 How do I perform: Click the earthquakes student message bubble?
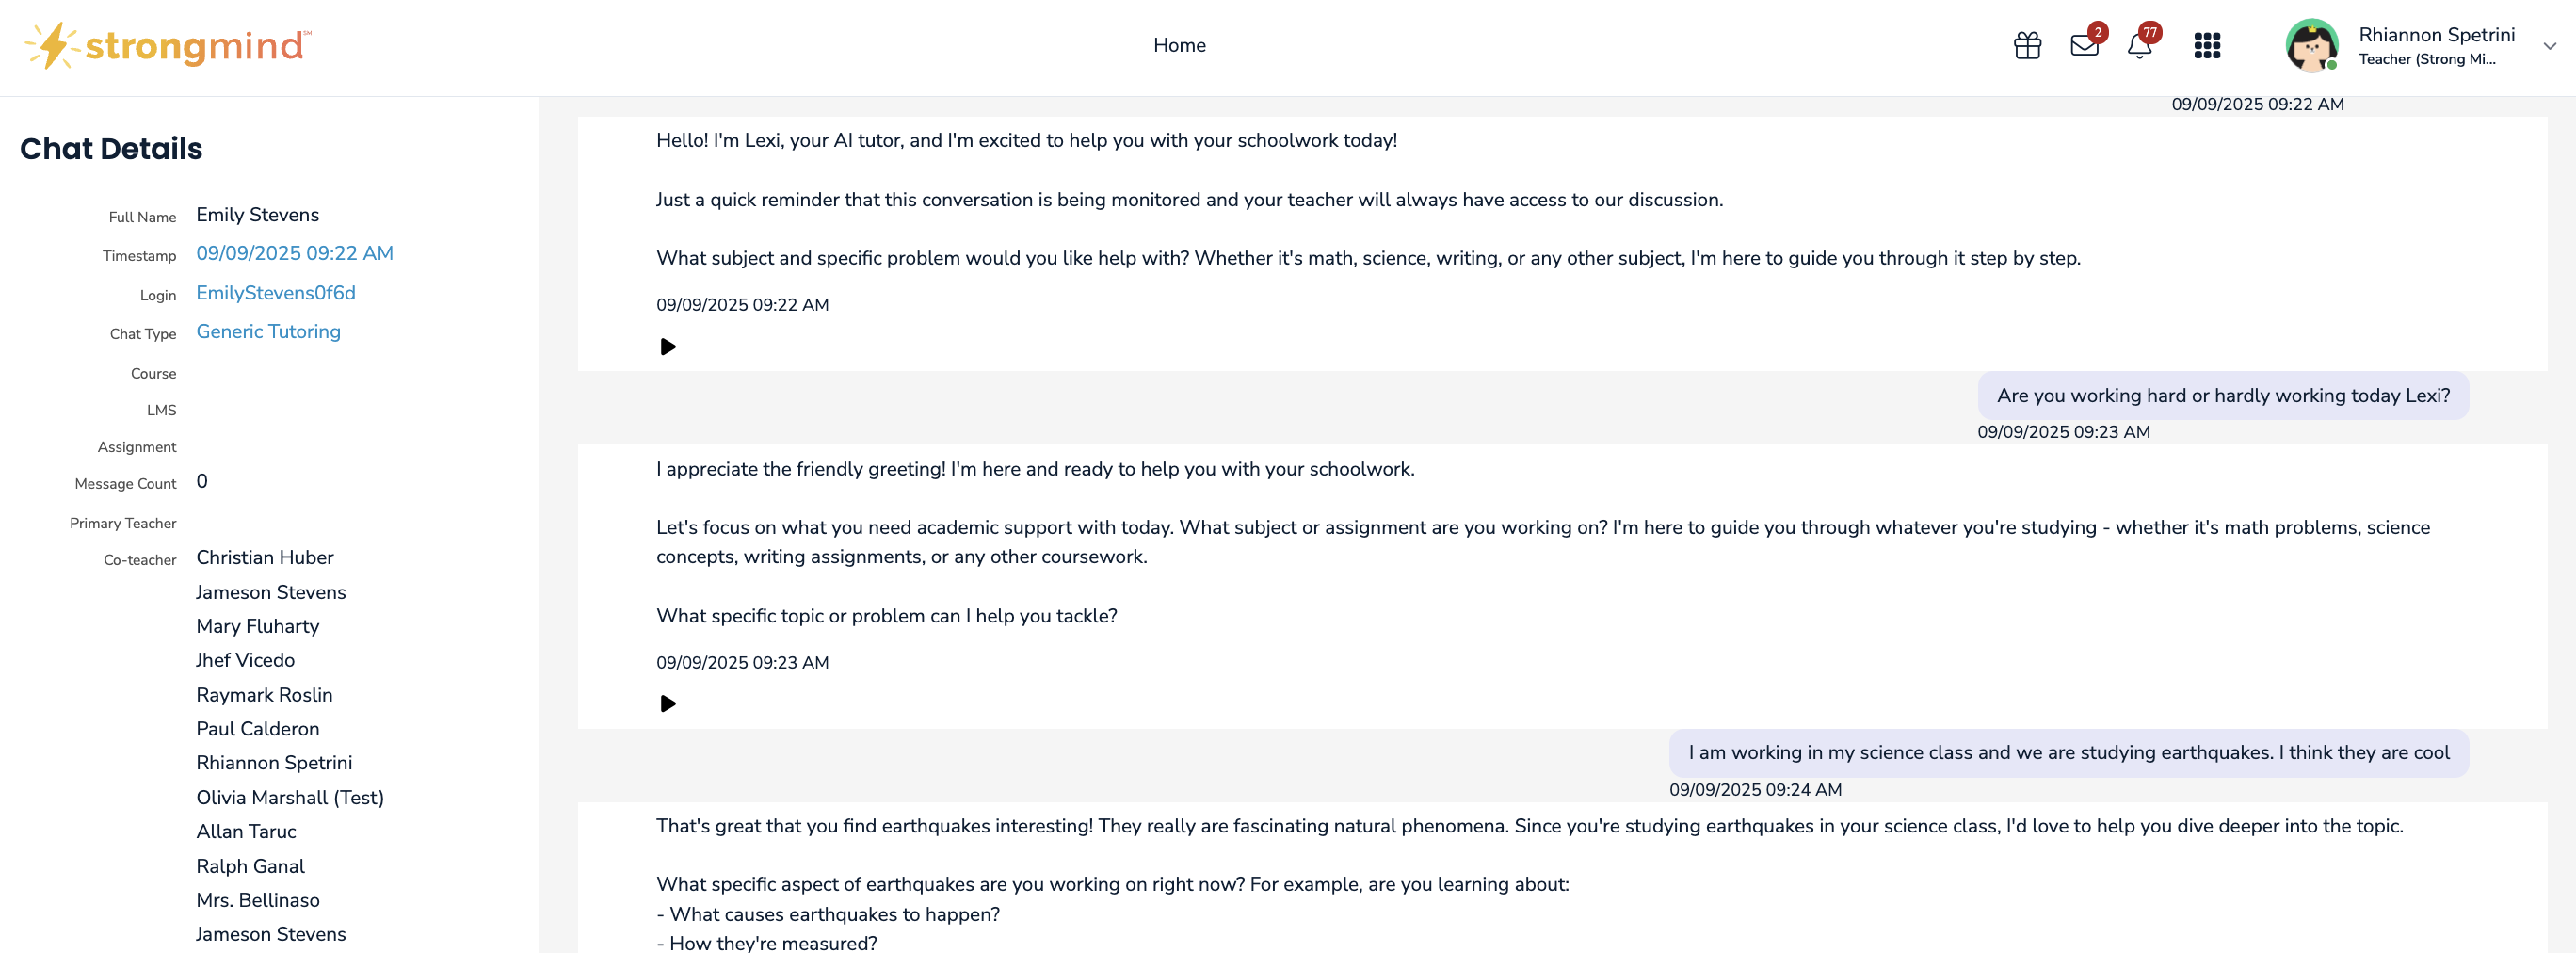2068,753
